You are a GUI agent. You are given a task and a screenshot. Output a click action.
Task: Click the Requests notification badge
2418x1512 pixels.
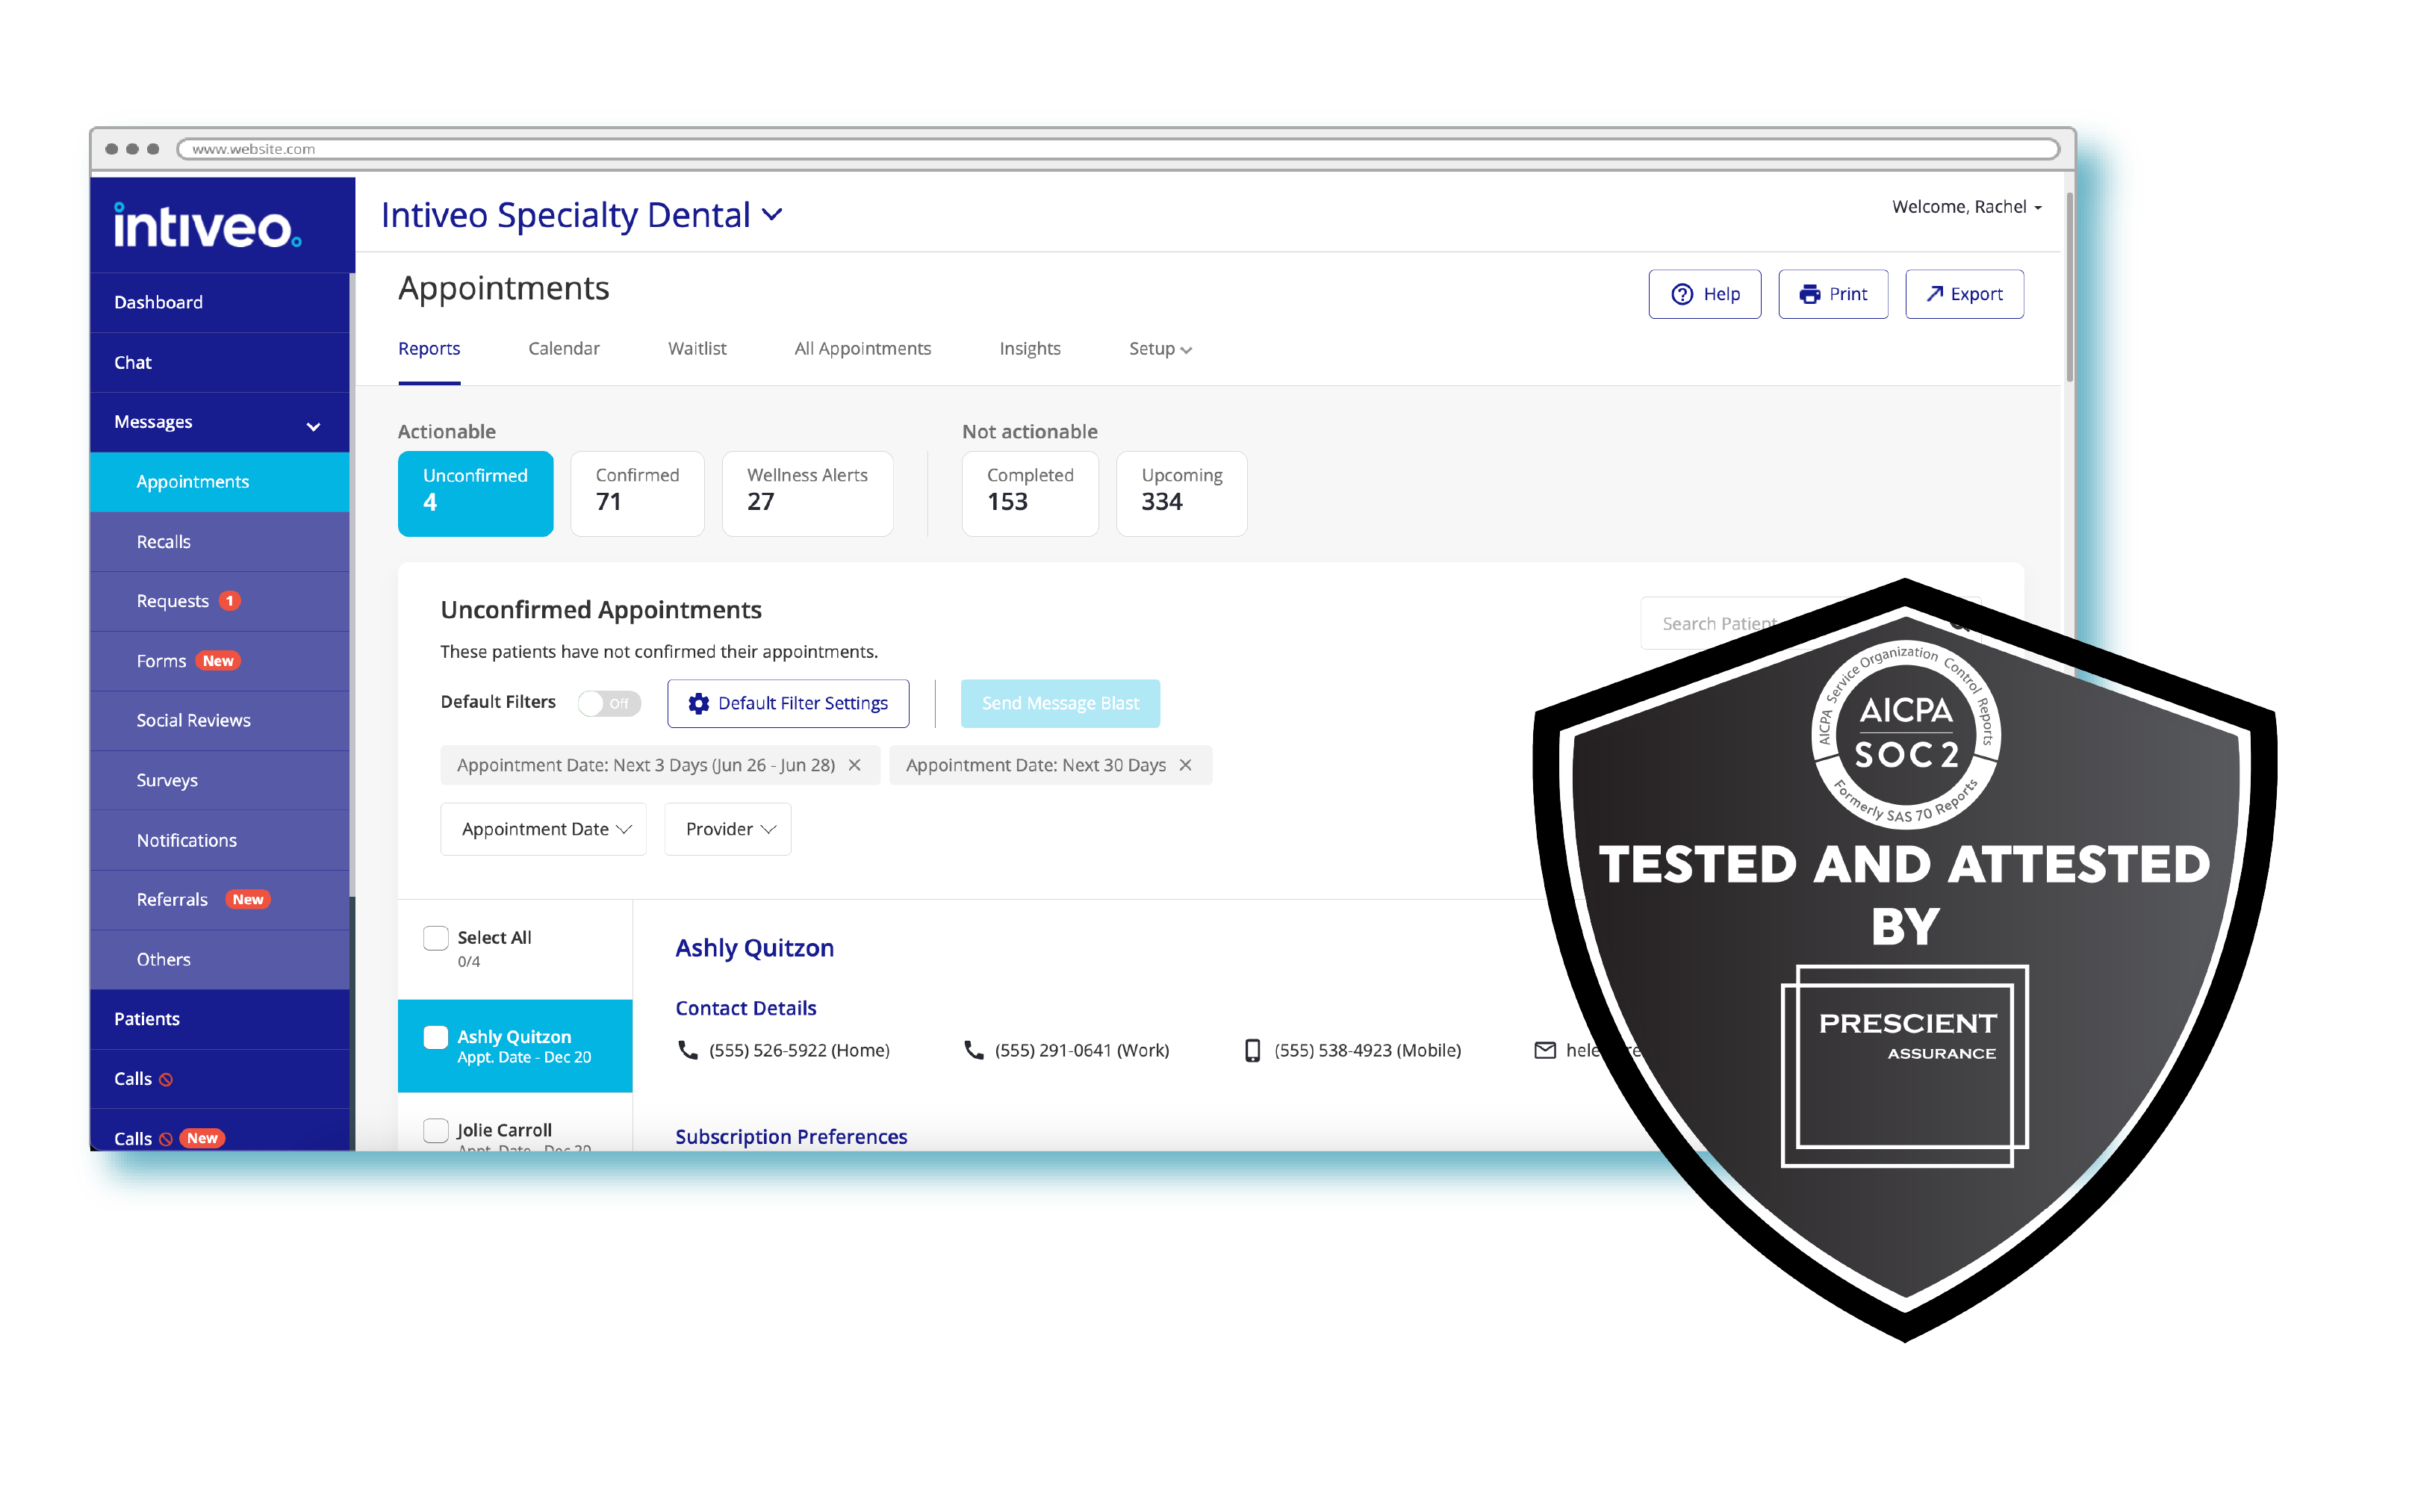229,601
